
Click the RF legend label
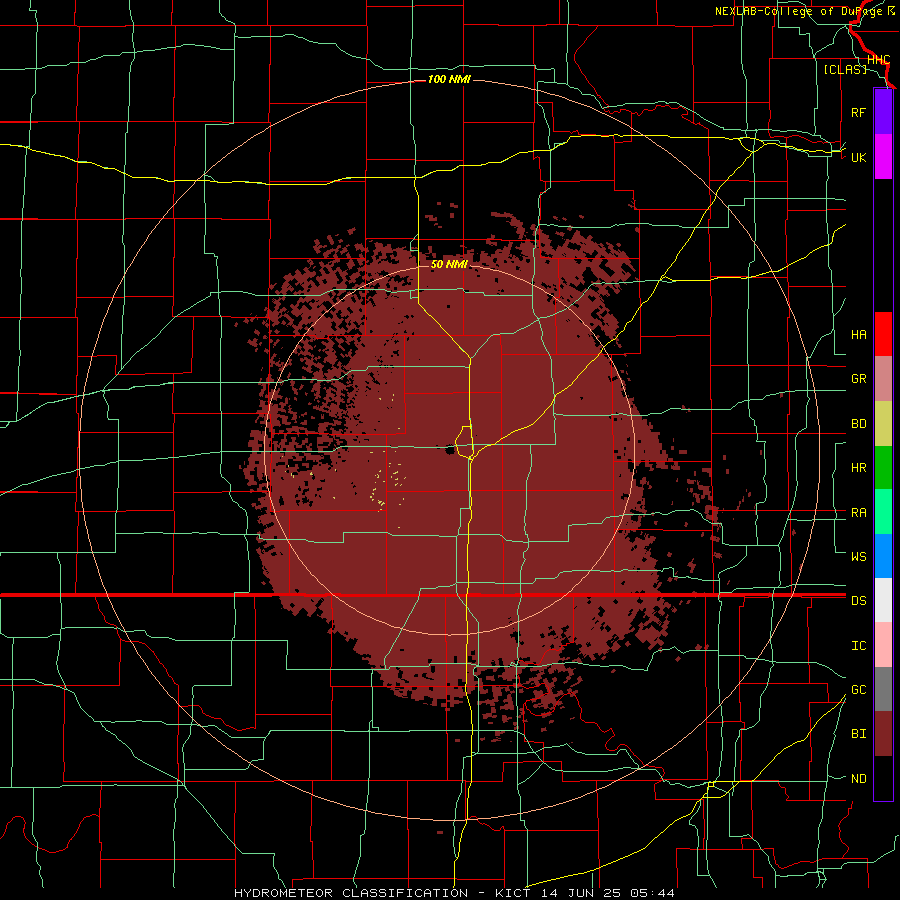[x=859, y=112]
